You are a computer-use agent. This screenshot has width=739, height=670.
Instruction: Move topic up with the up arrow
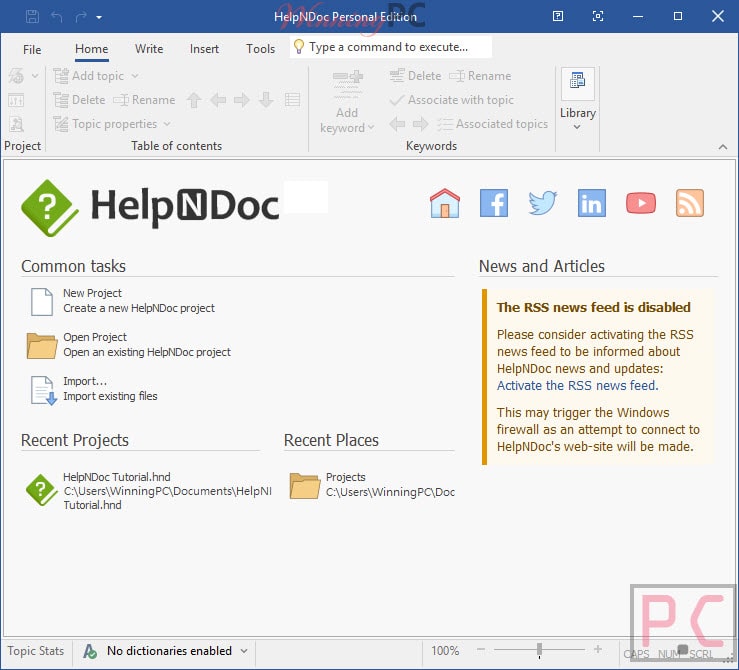pyautogui.click(x=194, y=100)
